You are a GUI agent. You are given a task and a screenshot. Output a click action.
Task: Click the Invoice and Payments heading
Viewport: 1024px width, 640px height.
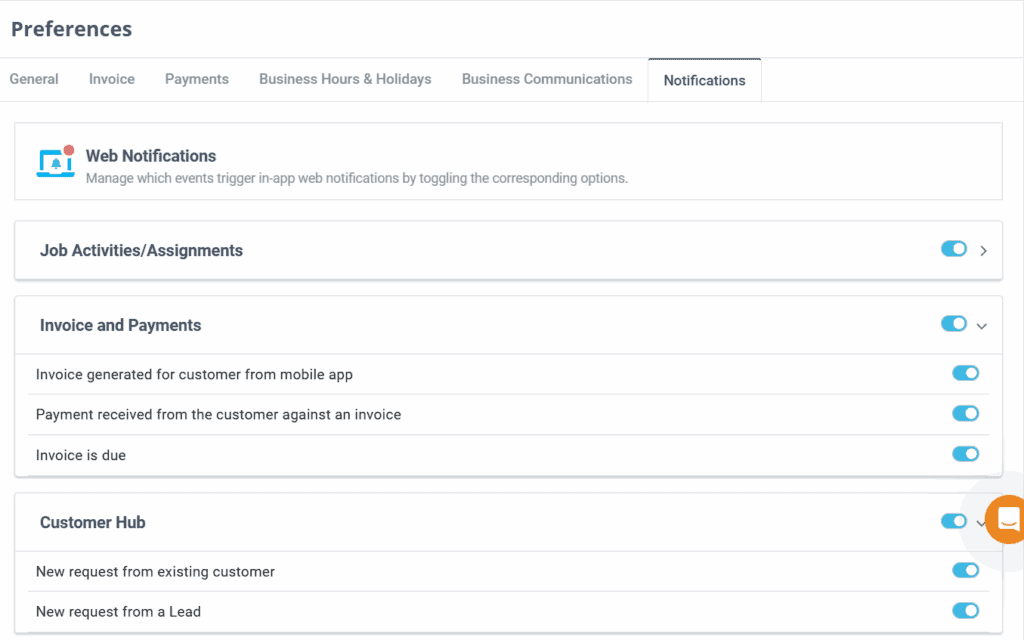click(x=120, y=325)
